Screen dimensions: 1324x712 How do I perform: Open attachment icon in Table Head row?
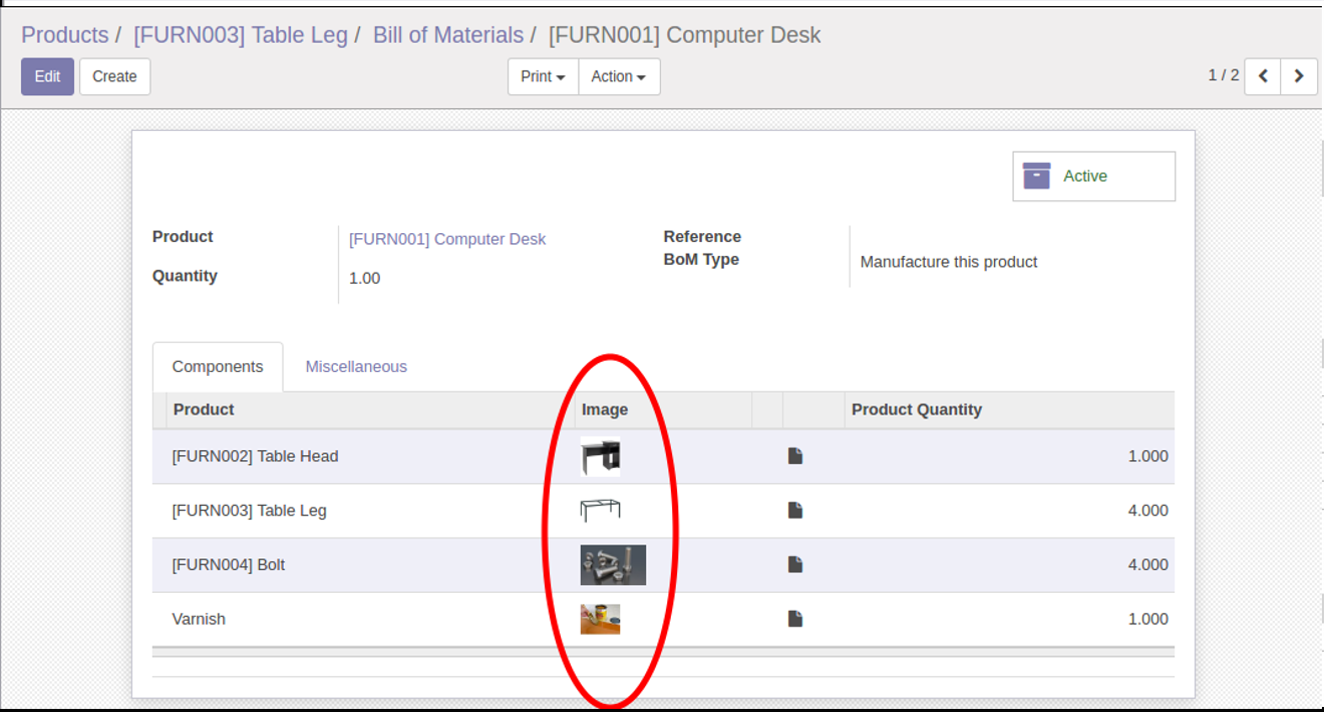(795, 456)
